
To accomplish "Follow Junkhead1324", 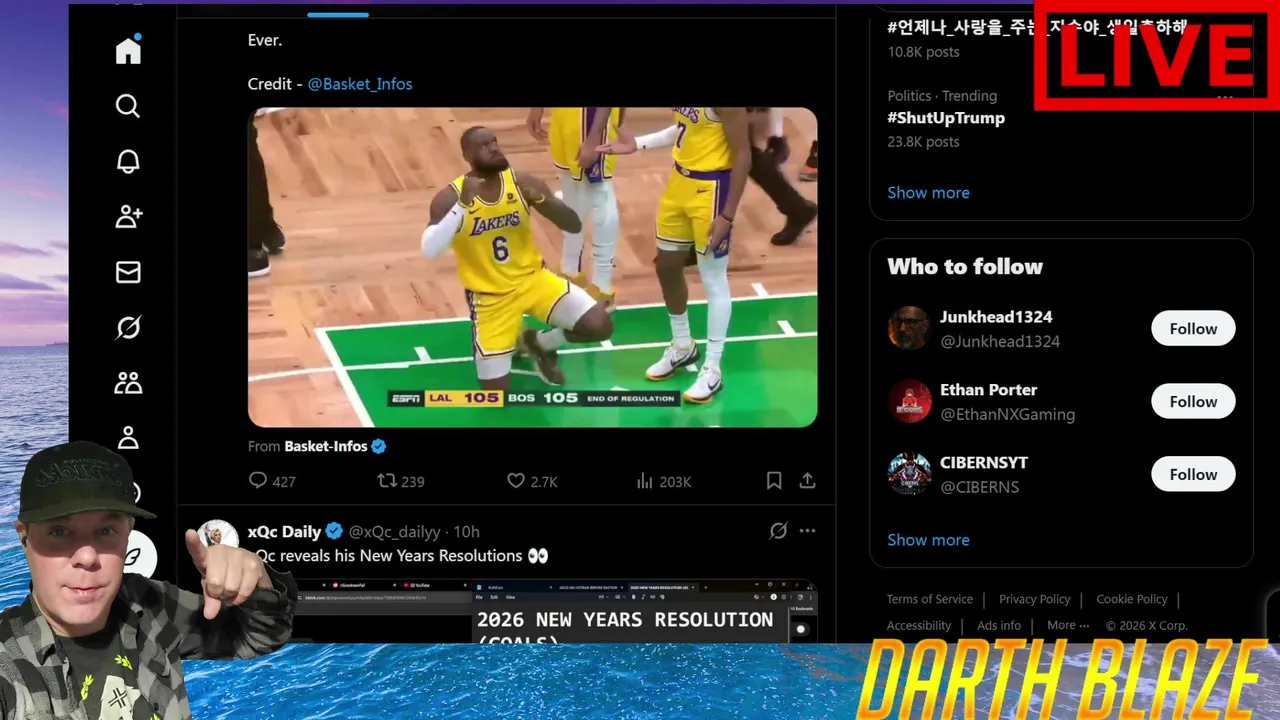I will [x=1193, y=328].
